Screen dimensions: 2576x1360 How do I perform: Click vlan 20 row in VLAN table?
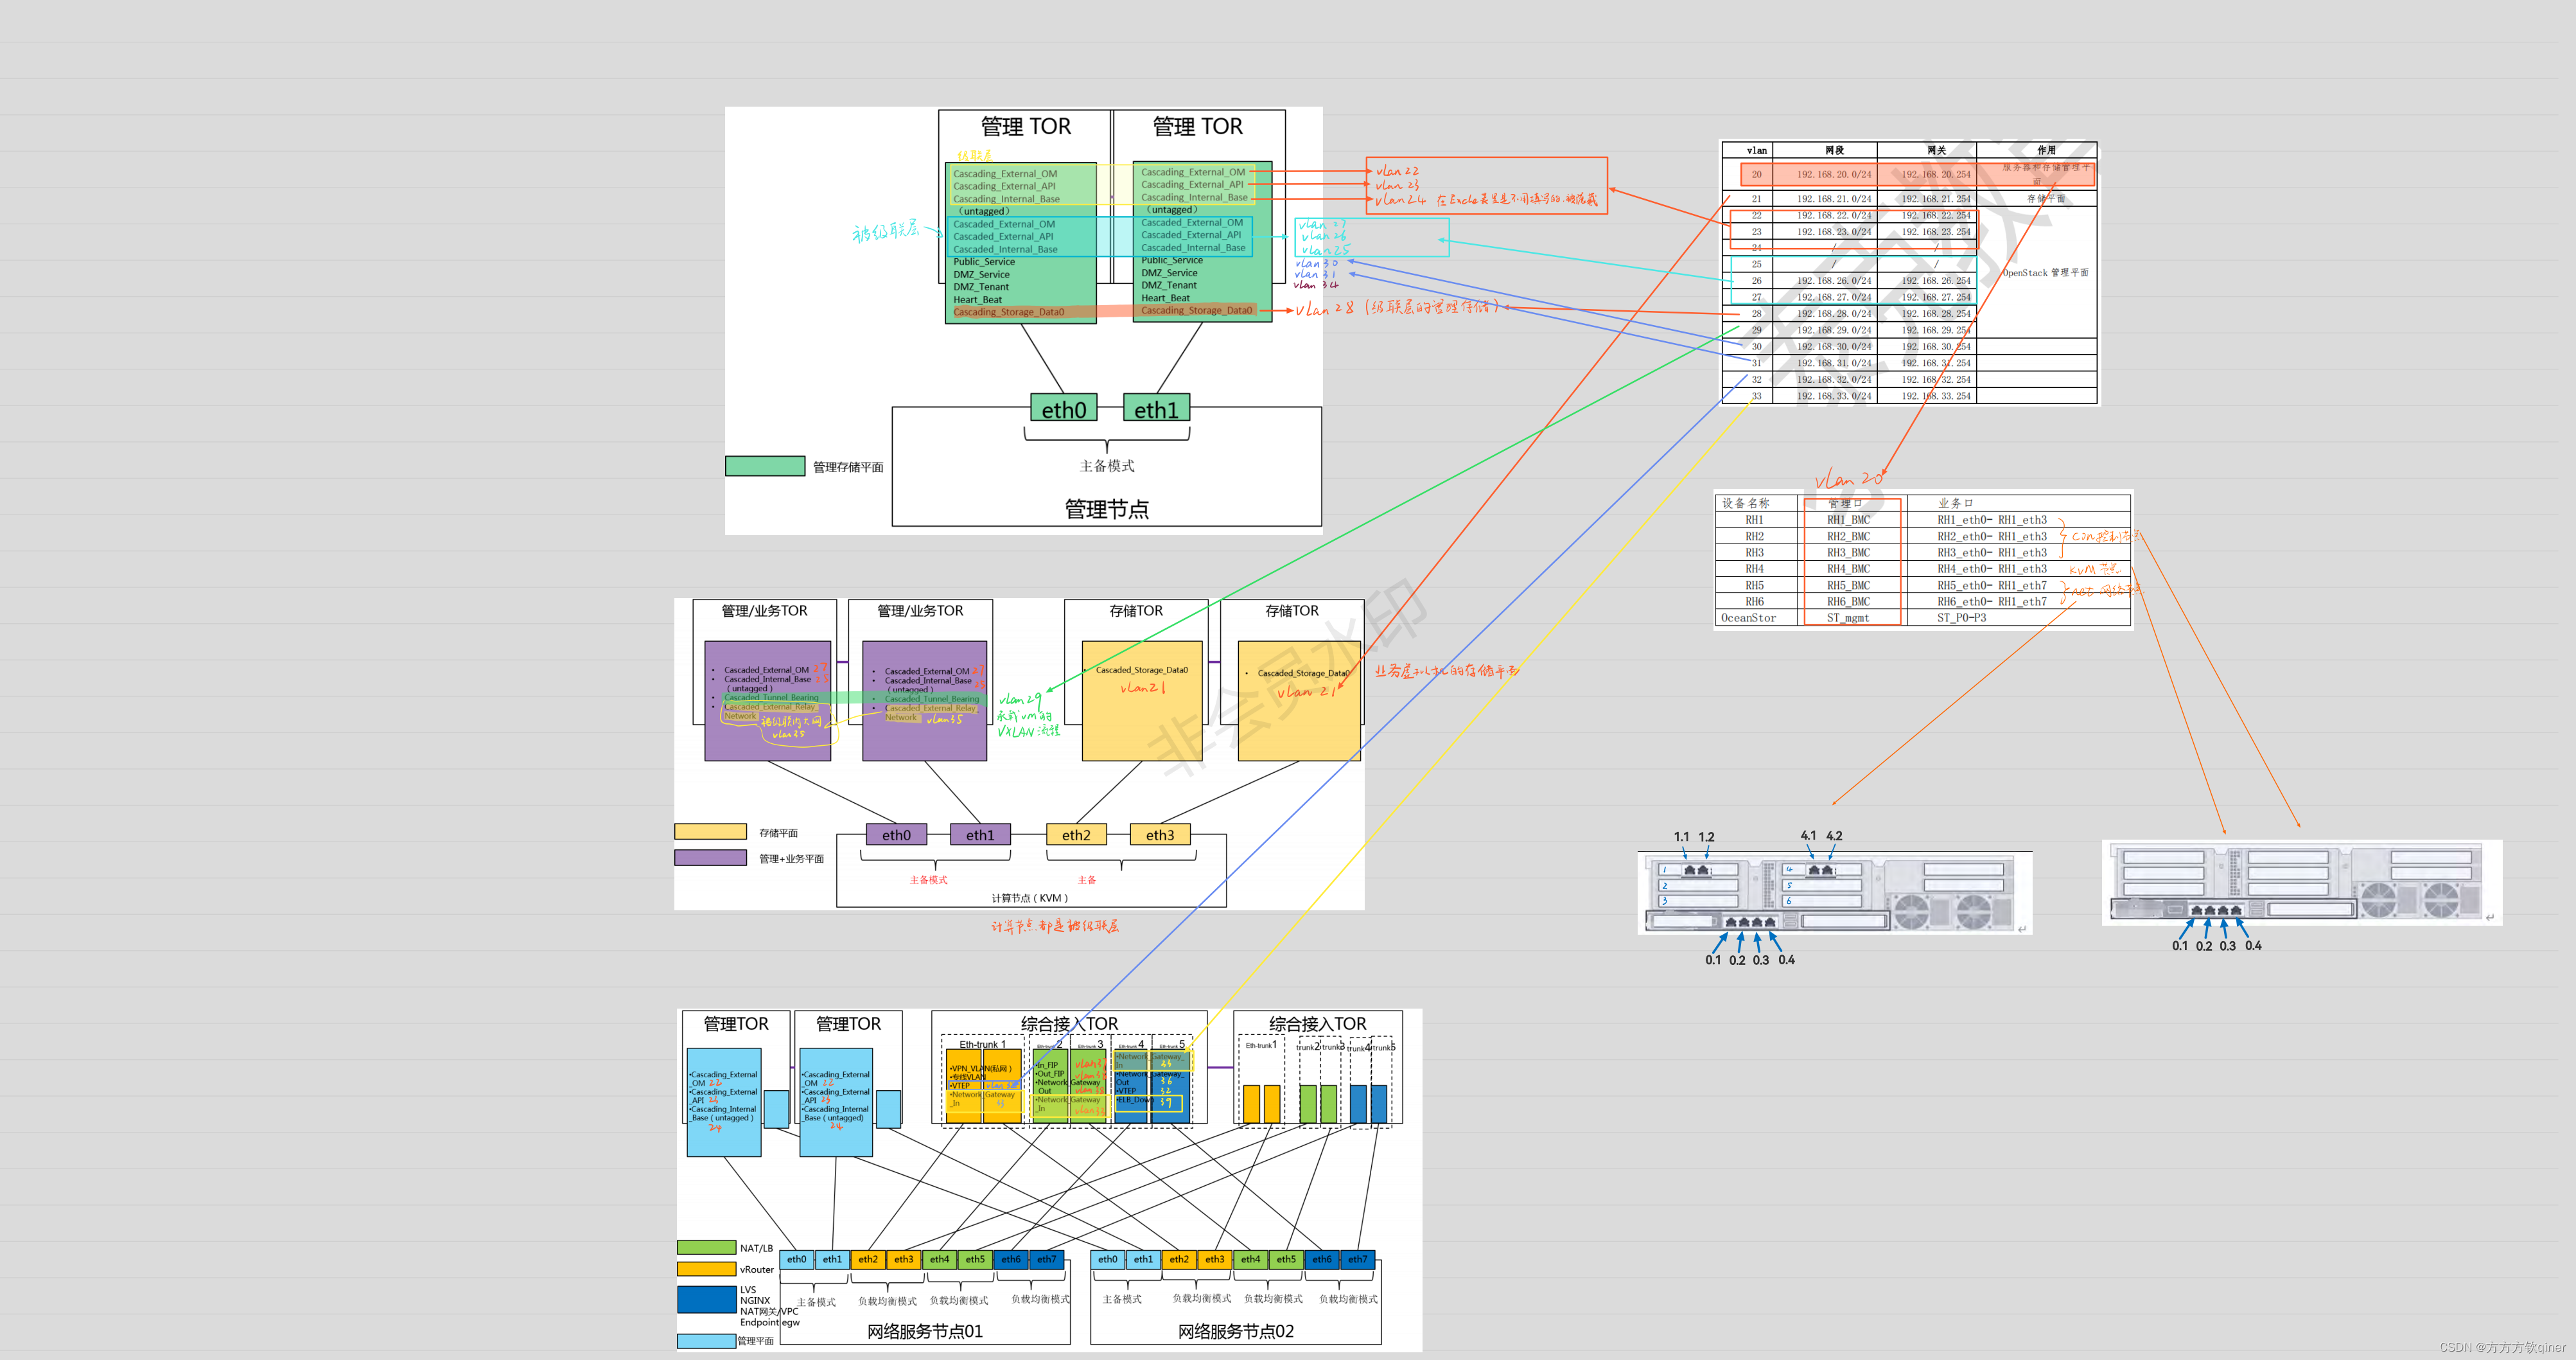click(x=1756, y=174)
